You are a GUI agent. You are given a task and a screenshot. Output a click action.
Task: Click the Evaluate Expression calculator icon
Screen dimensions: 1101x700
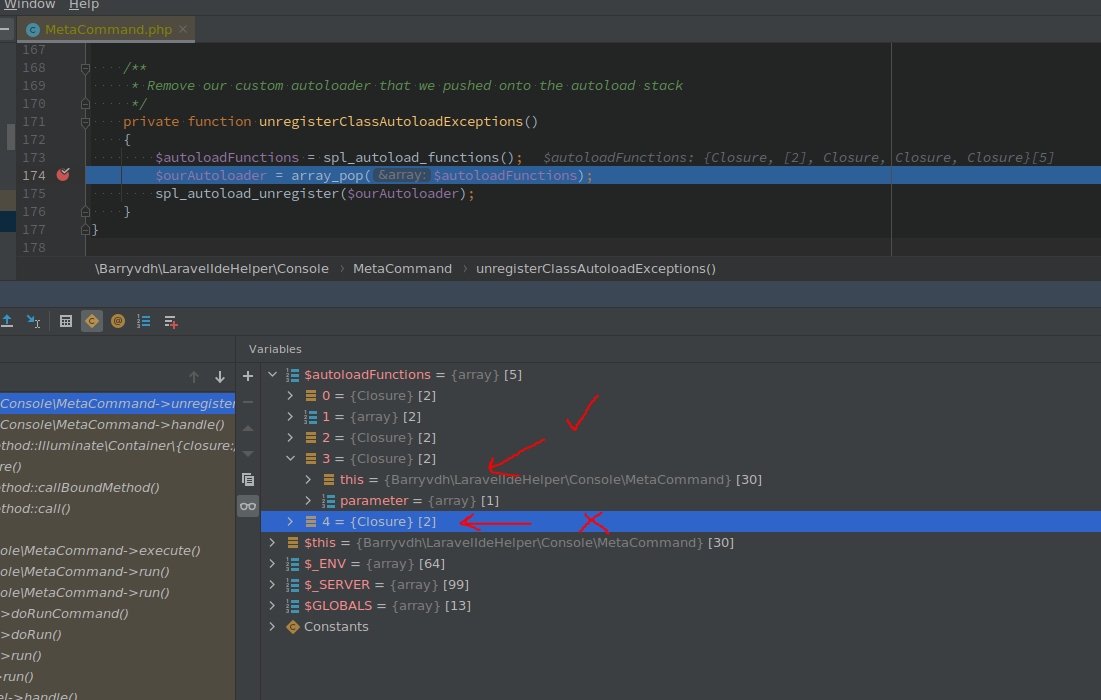[66, 321]
